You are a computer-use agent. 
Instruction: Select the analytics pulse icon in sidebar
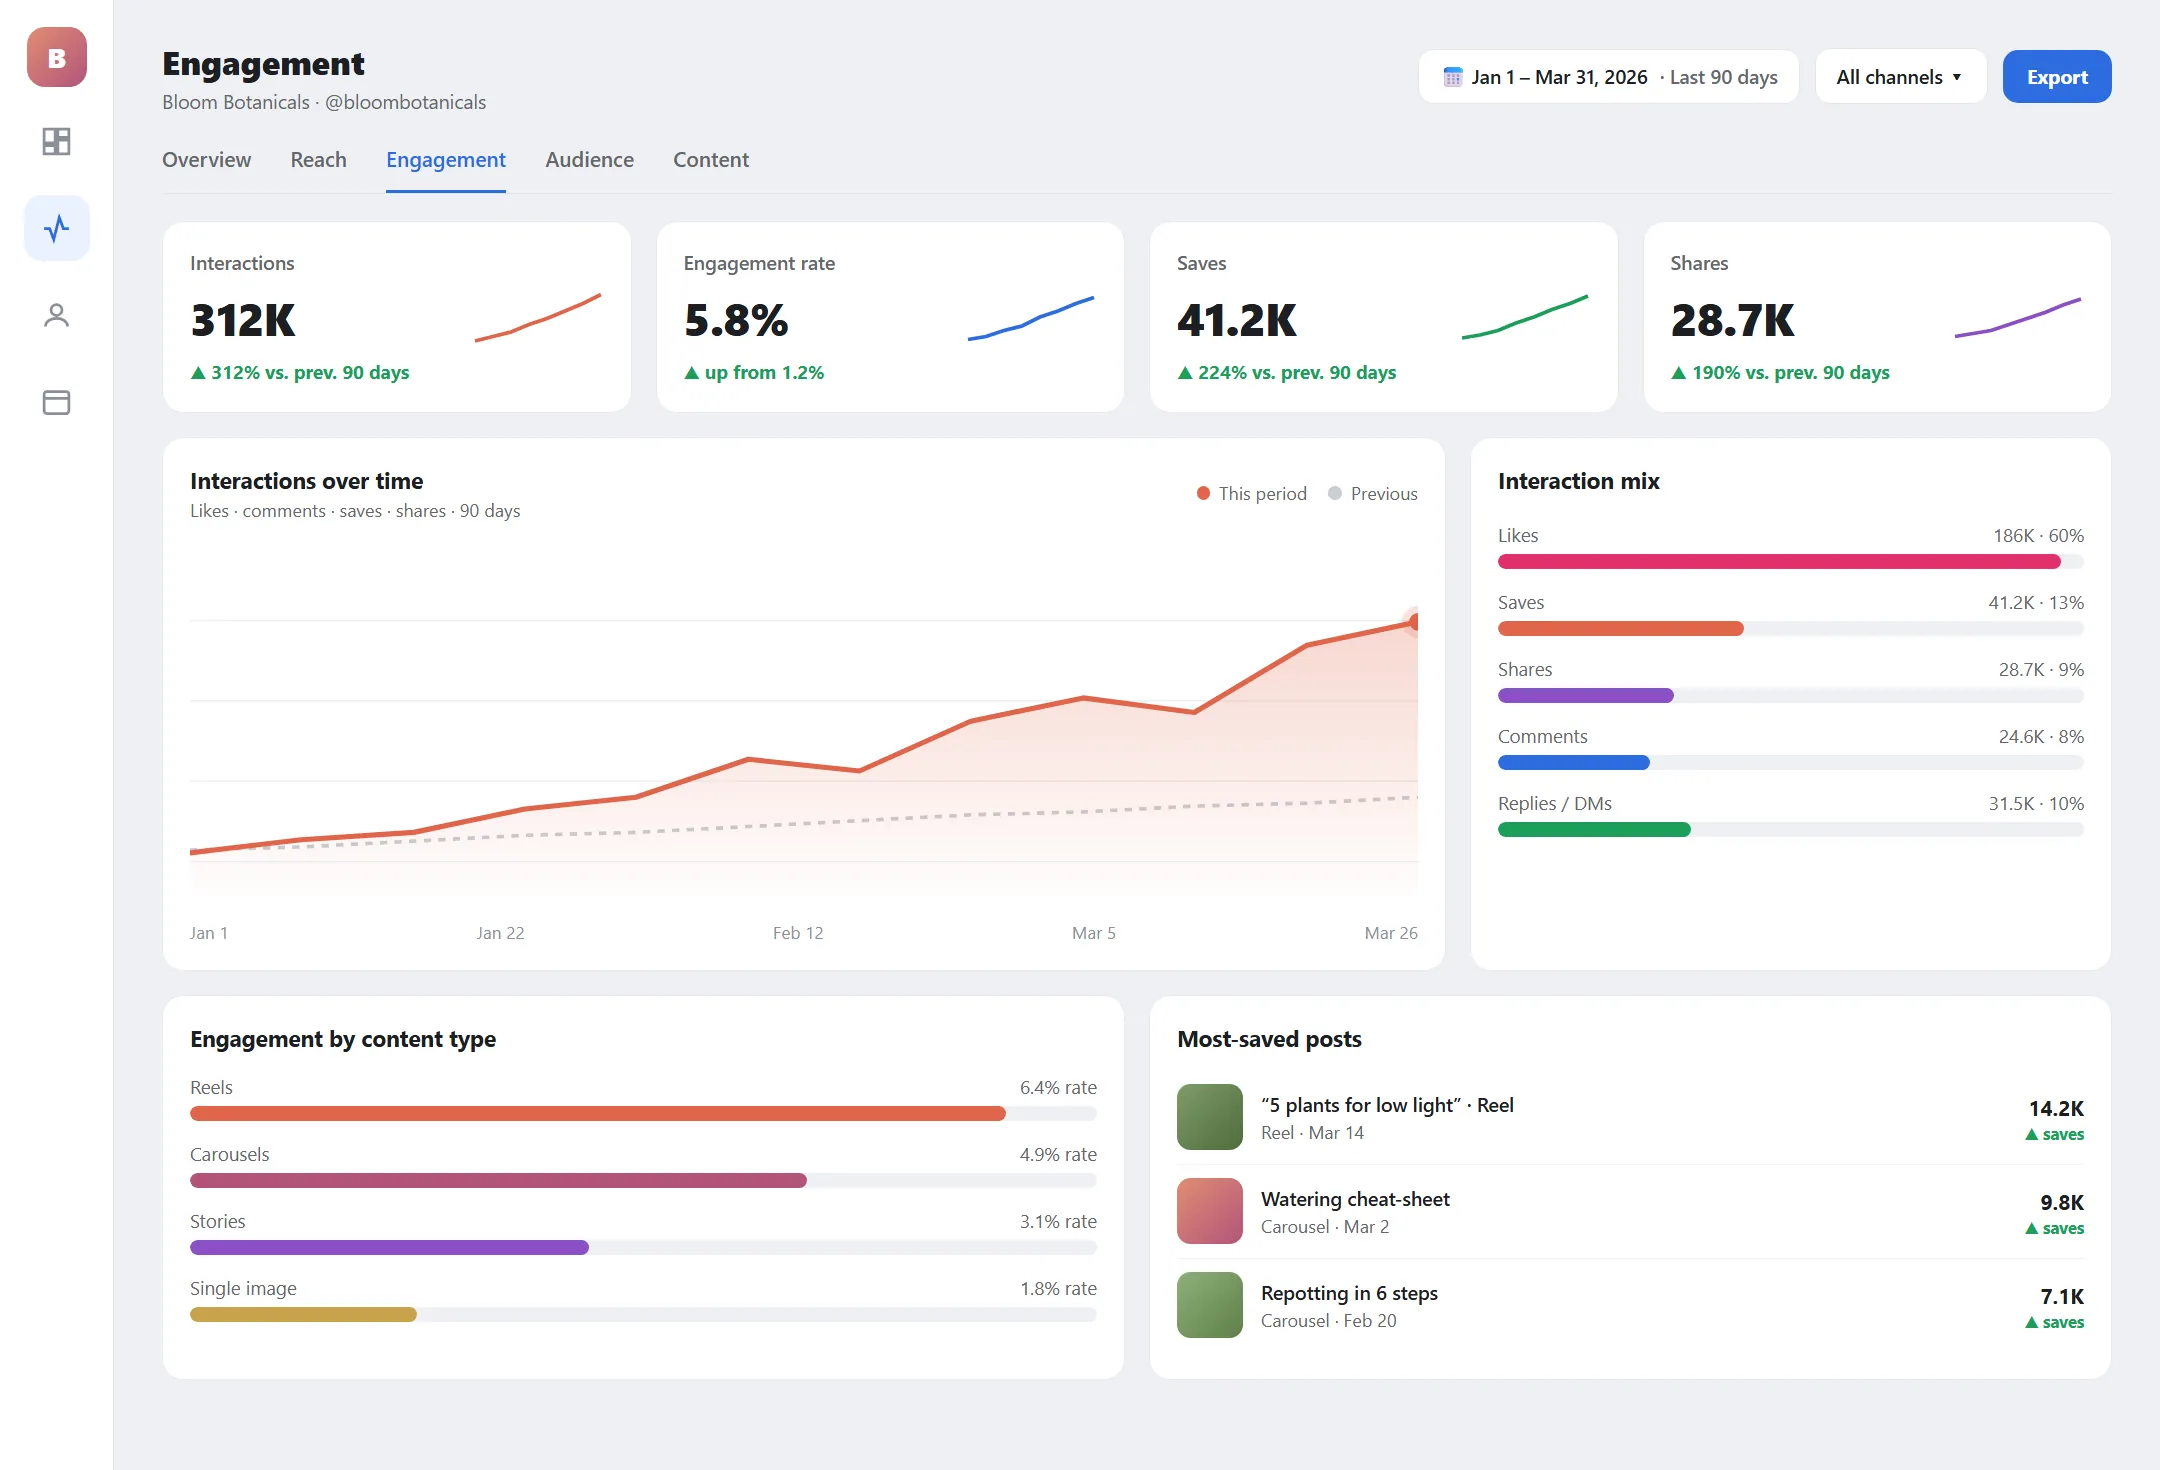pos(57,228)
